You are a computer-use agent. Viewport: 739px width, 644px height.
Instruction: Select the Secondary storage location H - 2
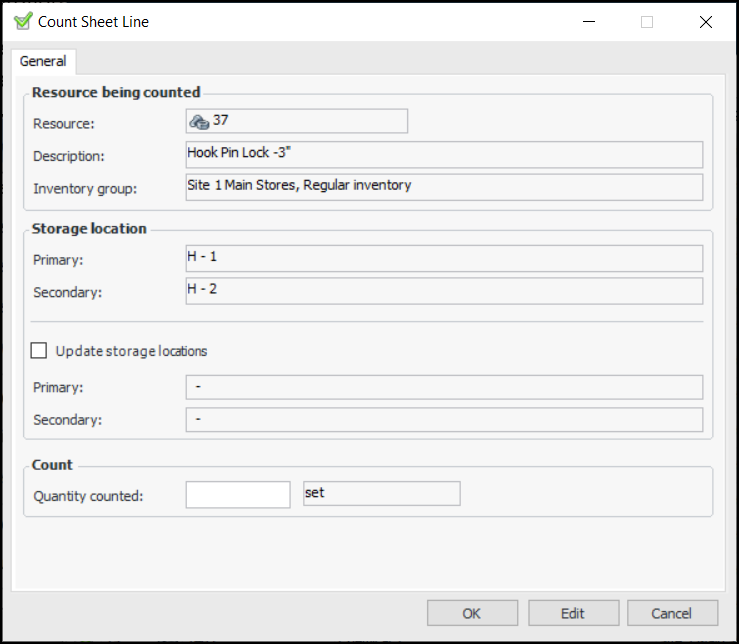pyautogui.click(x=444, y=290)
